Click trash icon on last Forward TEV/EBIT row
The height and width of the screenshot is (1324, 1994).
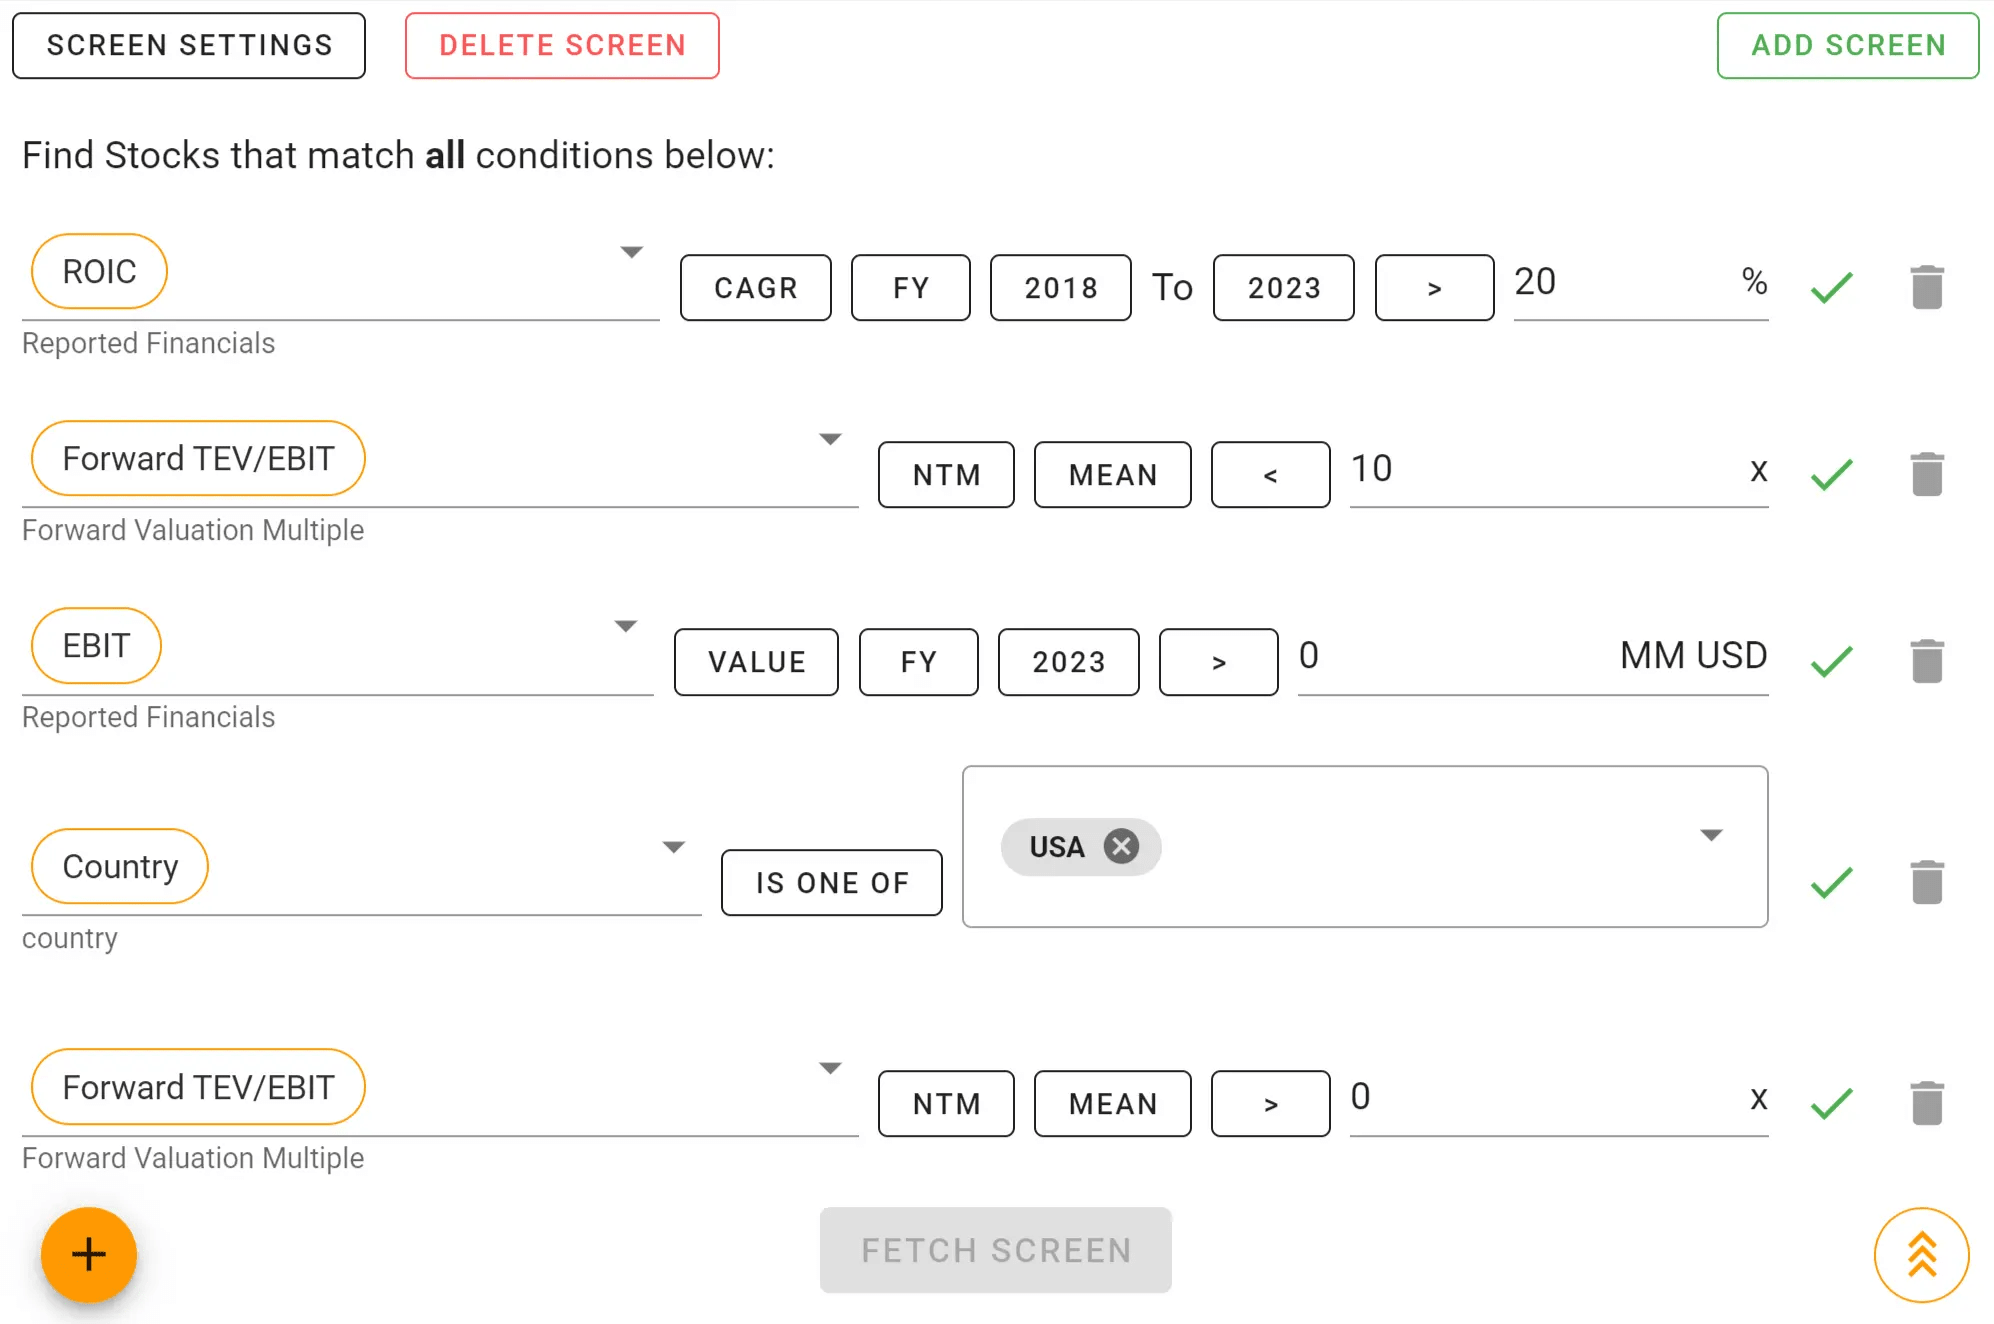tap(1926, 1103)
